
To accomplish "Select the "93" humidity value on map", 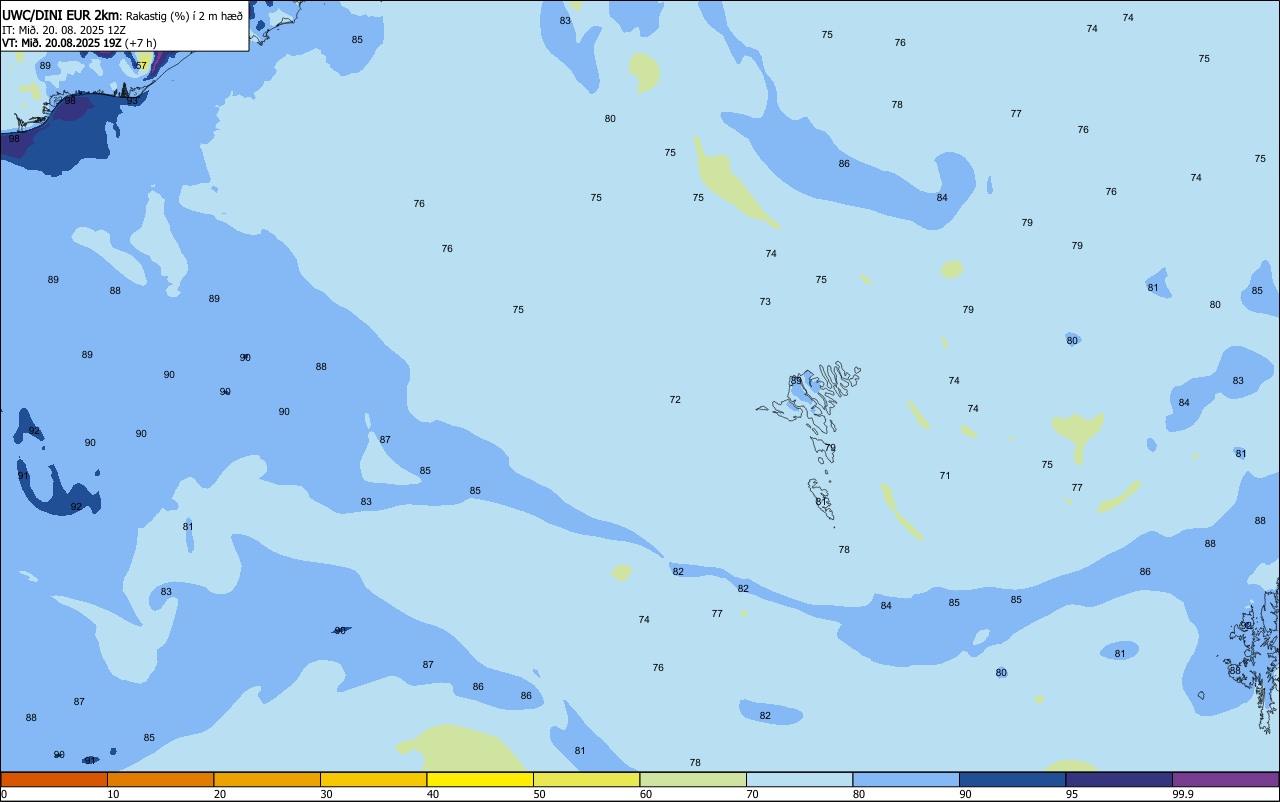I will pos(132,102).
